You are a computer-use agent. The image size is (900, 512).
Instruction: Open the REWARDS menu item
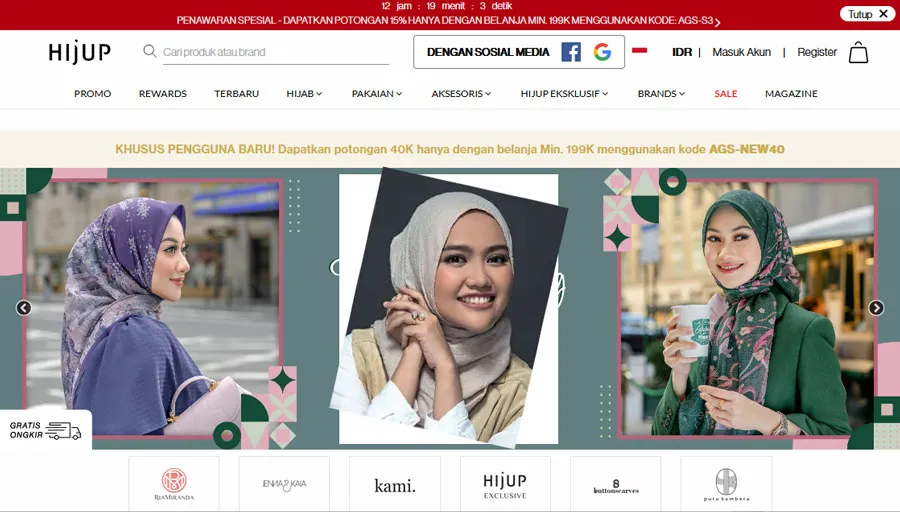tap(162, 94)
